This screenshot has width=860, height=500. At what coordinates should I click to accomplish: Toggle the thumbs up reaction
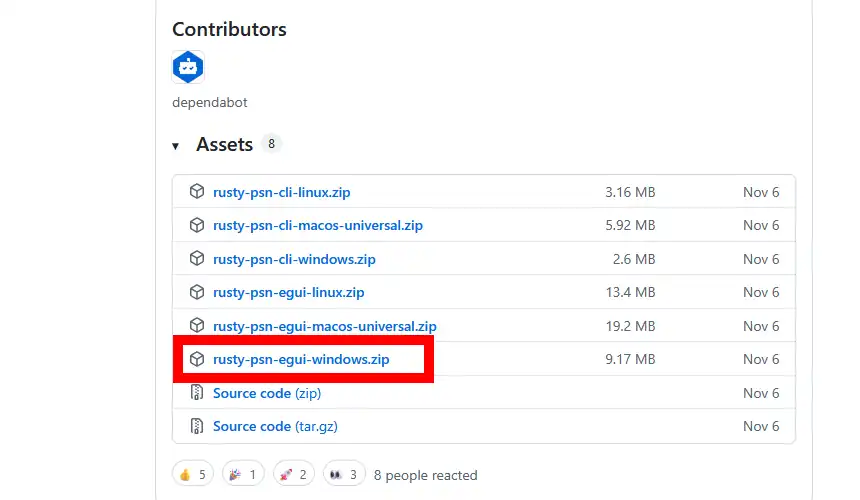click(192, 474)
